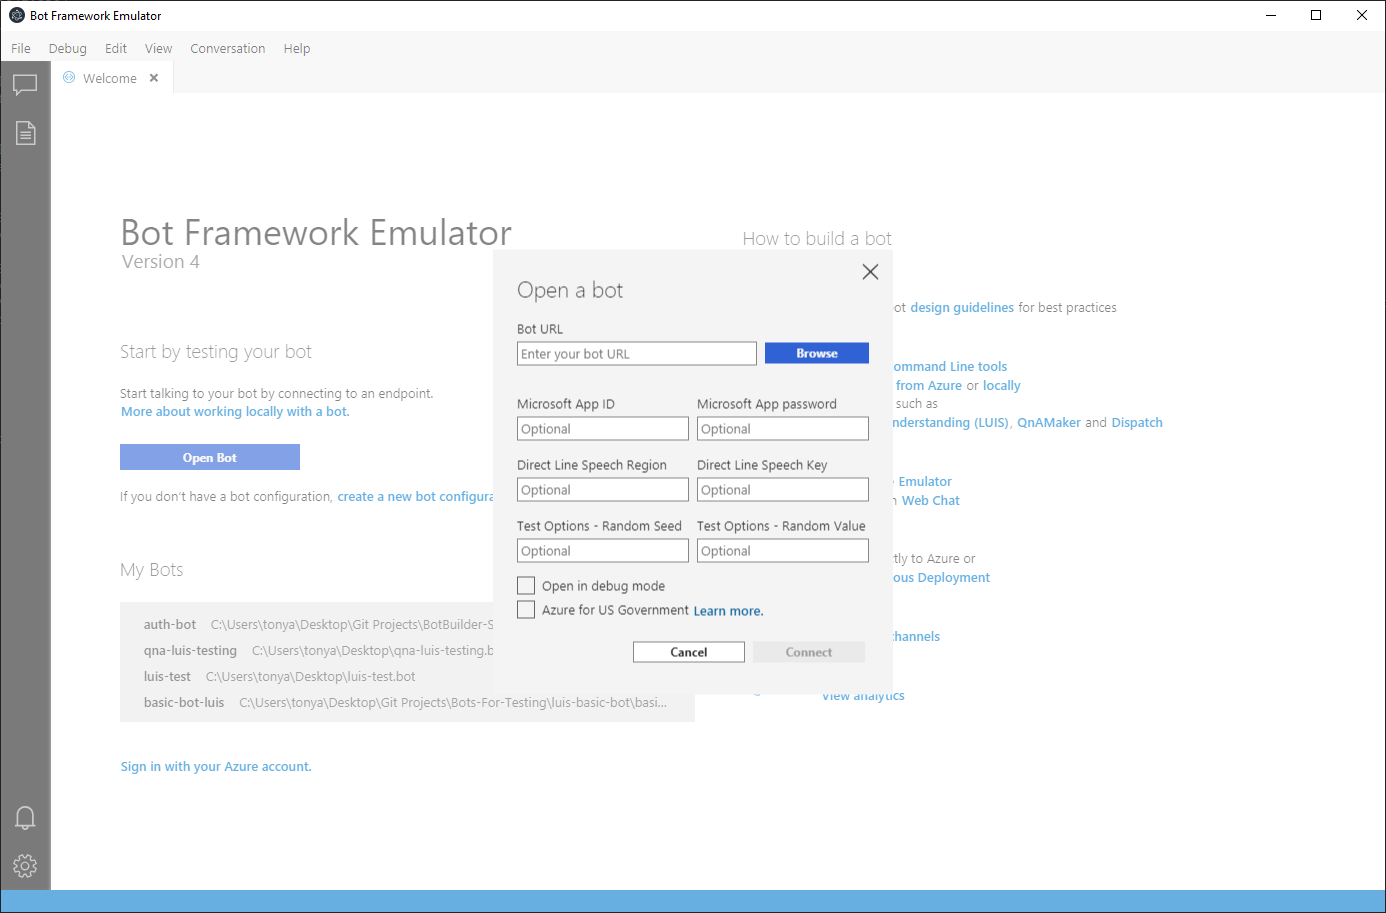Open the Dispatch link
The width and height of the screenshot is (1386, 913).
[x=1137, y=422]
